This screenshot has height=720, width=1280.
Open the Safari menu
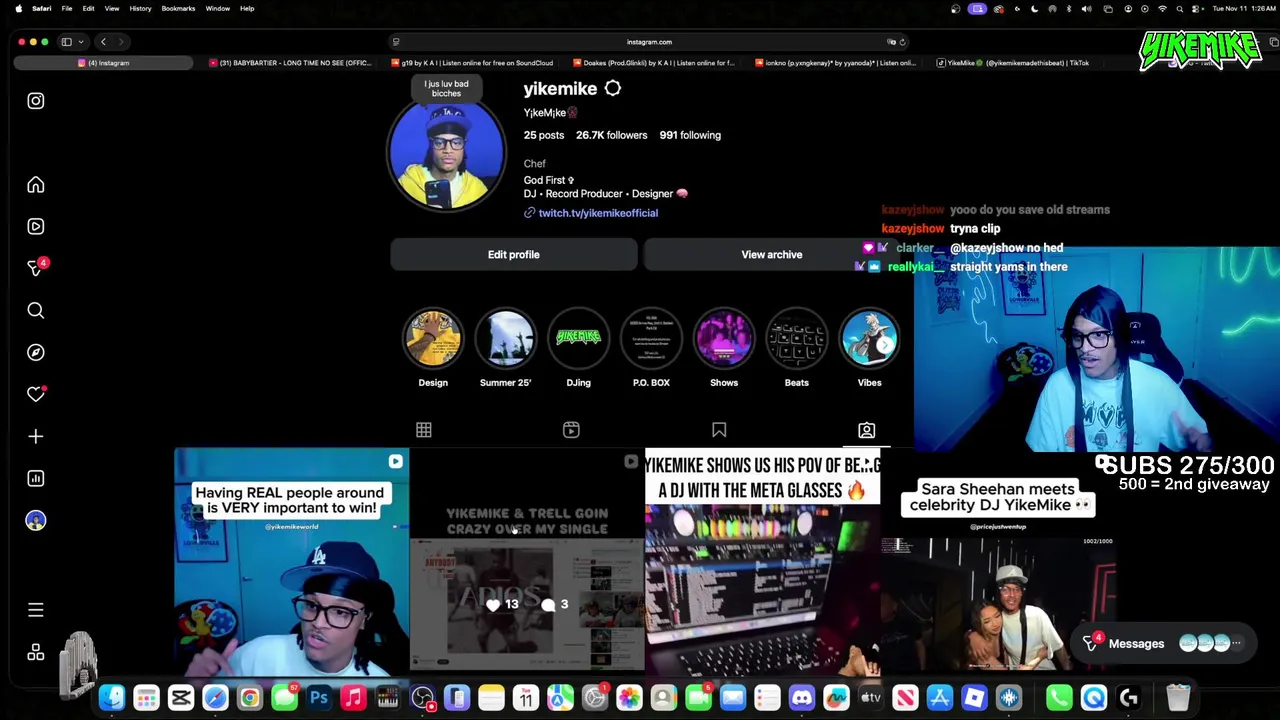(x=41, y=8)
